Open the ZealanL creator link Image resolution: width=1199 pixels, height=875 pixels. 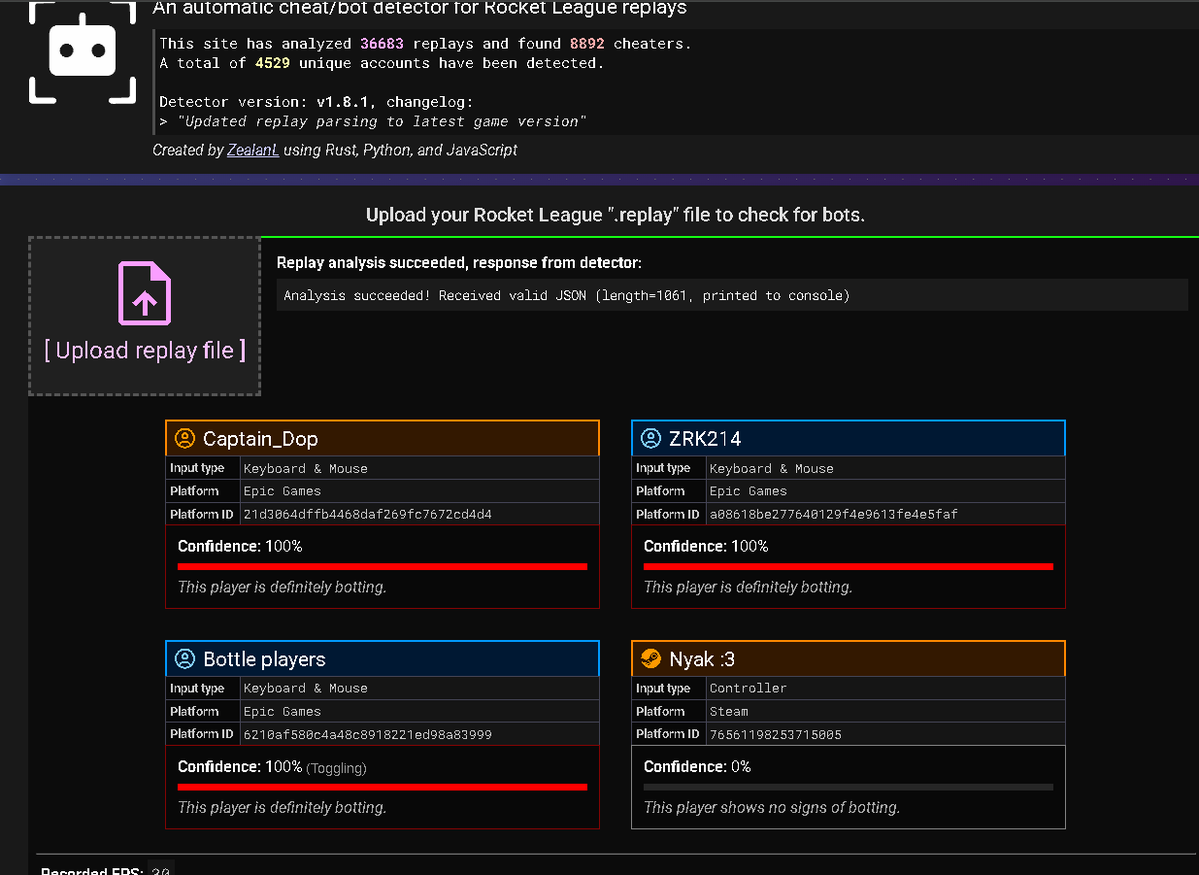pos(253,150)
